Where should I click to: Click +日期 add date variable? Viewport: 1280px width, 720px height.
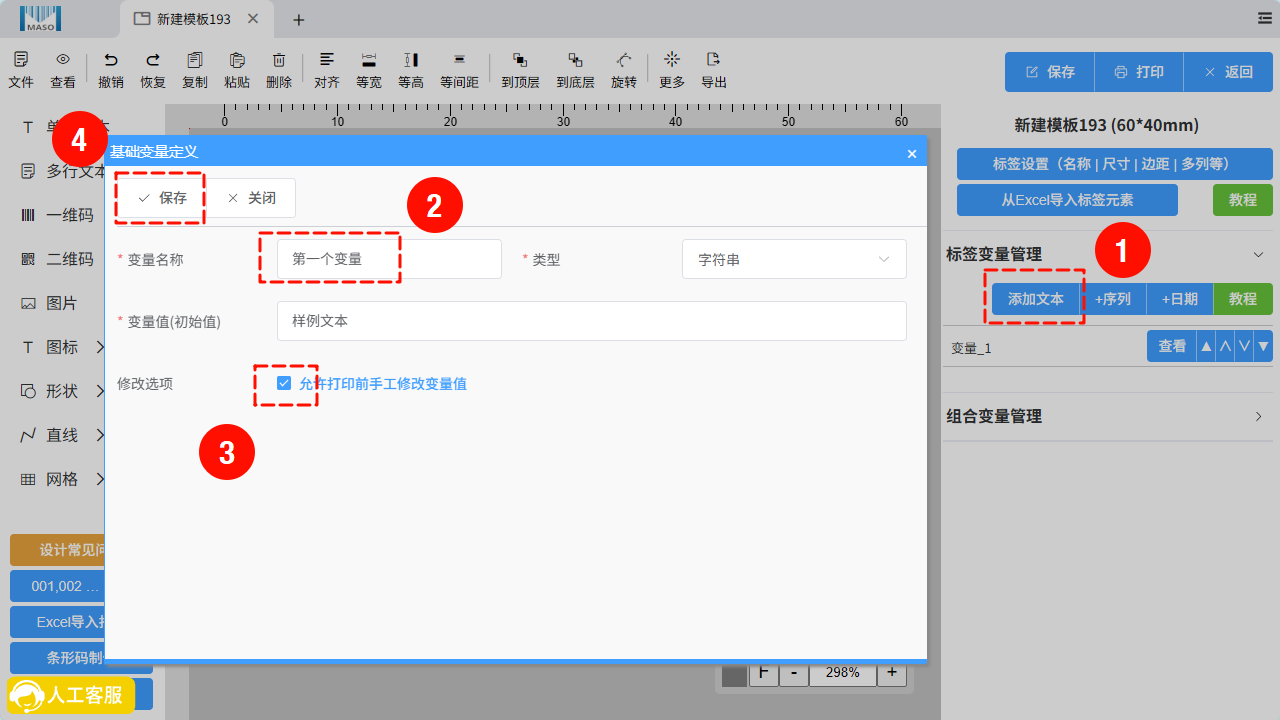1180,299
